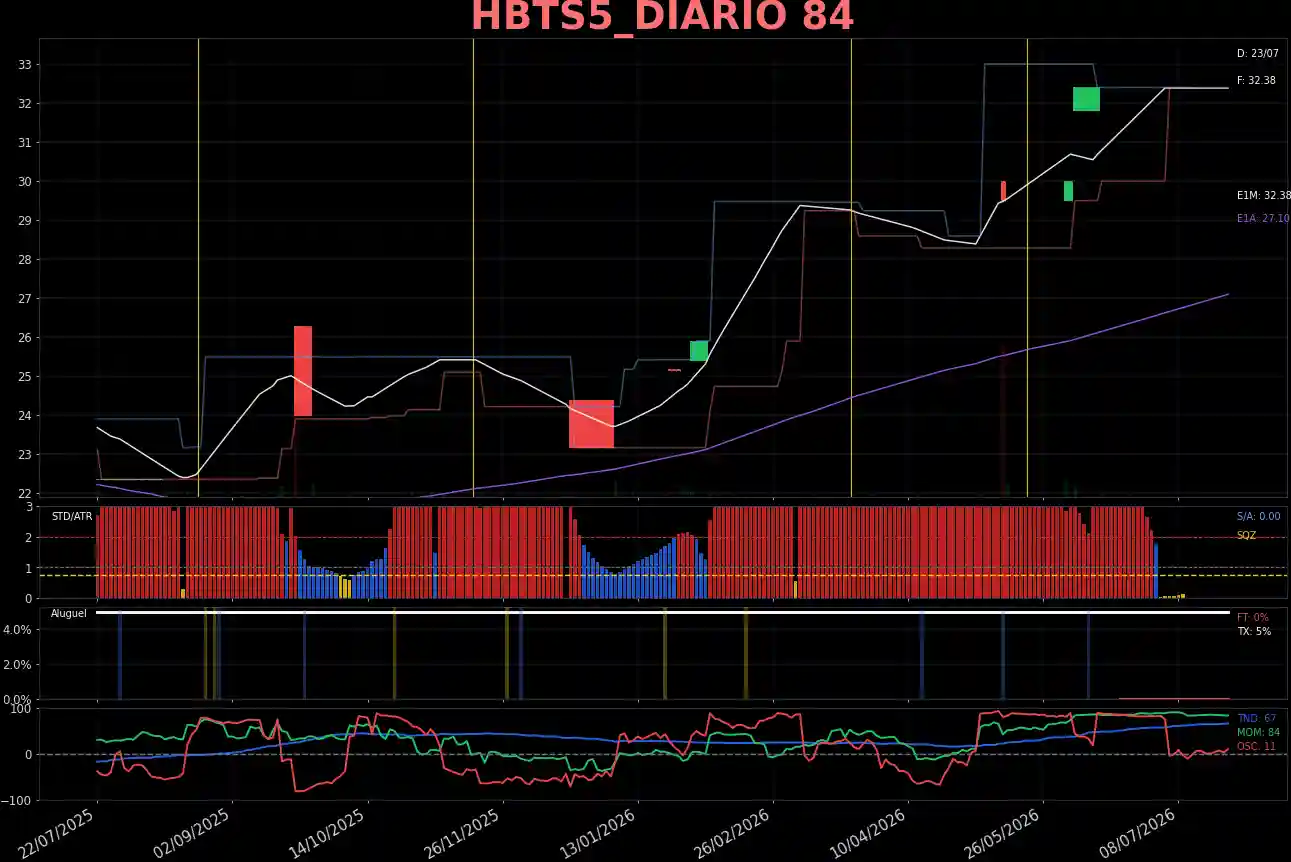
Task: Click the 26/02/2026 date axis label
Action: 735,834
